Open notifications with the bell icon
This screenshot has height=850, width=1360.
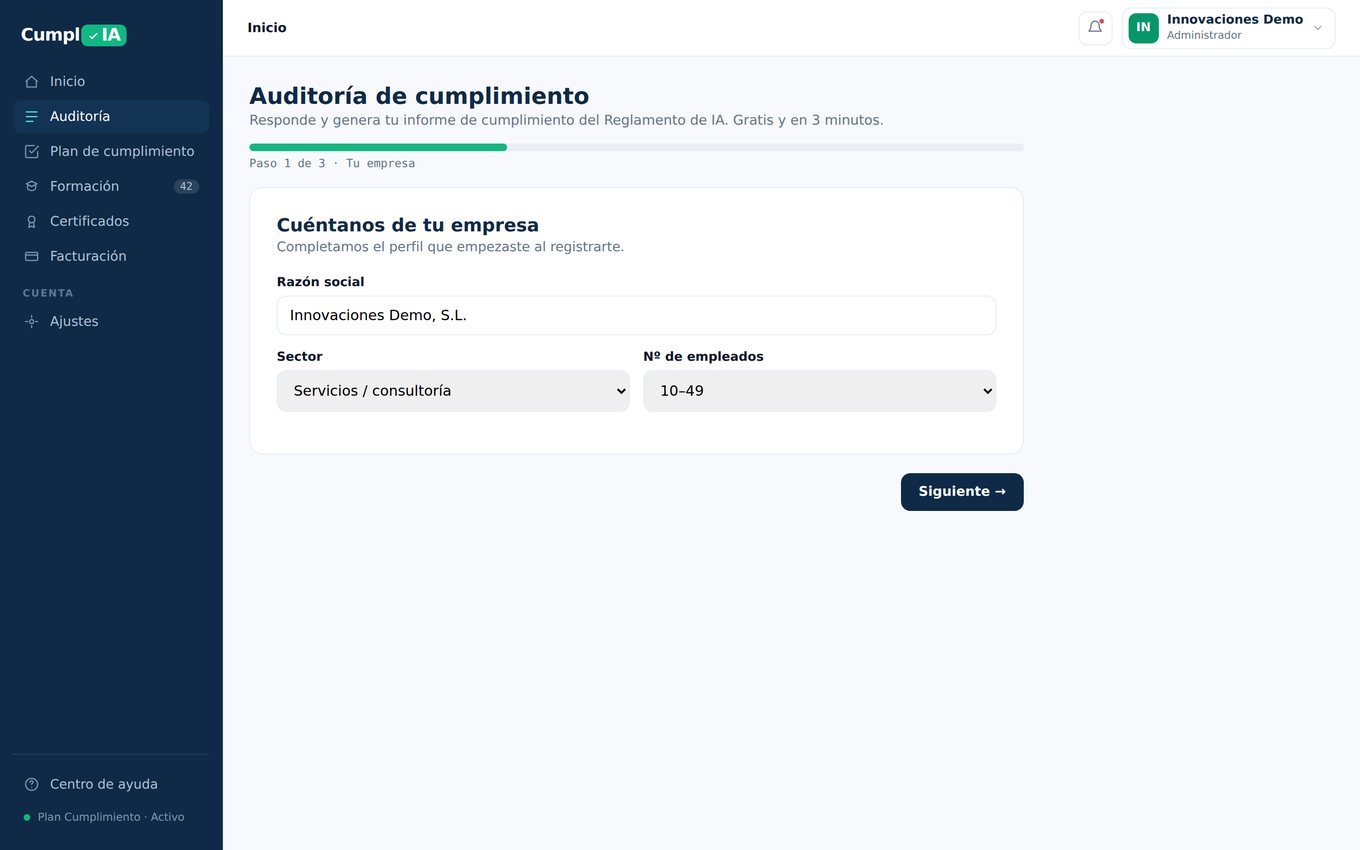(x=1095, y=28)
